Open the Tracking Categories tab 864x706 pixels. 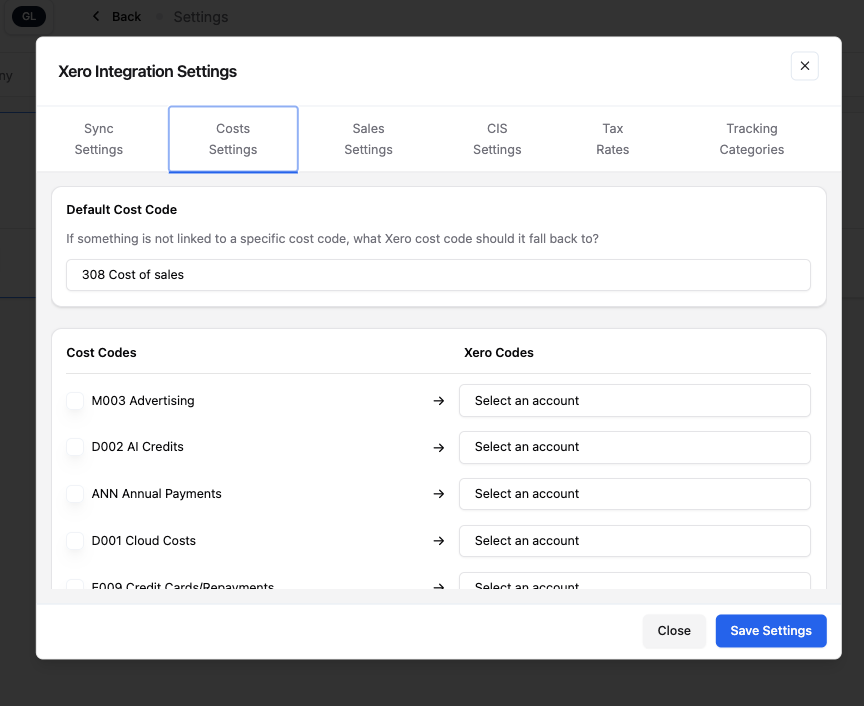[752, 139]
